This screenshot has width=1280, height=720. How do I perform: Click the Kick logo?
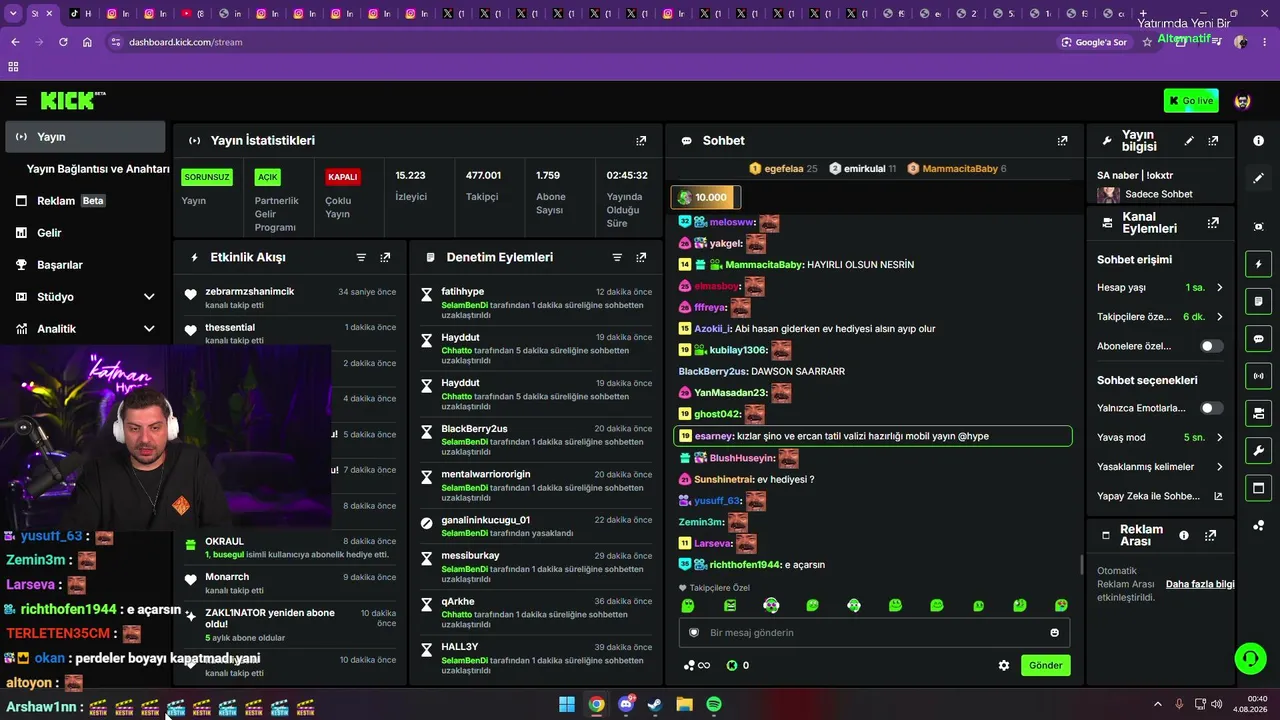73,100
